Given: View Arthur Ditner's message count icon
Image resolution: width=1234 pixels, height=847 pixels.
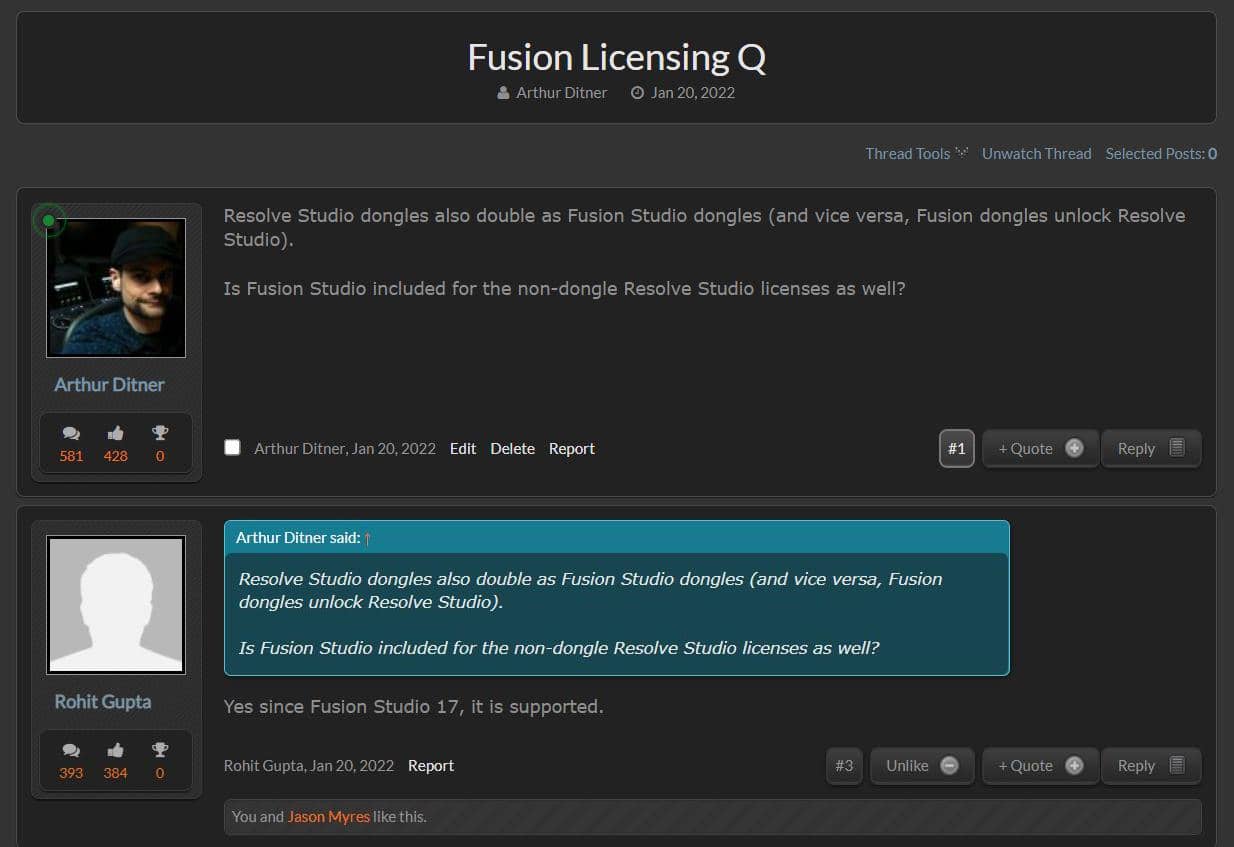Looking at the screenshot, I should [71, 433].
